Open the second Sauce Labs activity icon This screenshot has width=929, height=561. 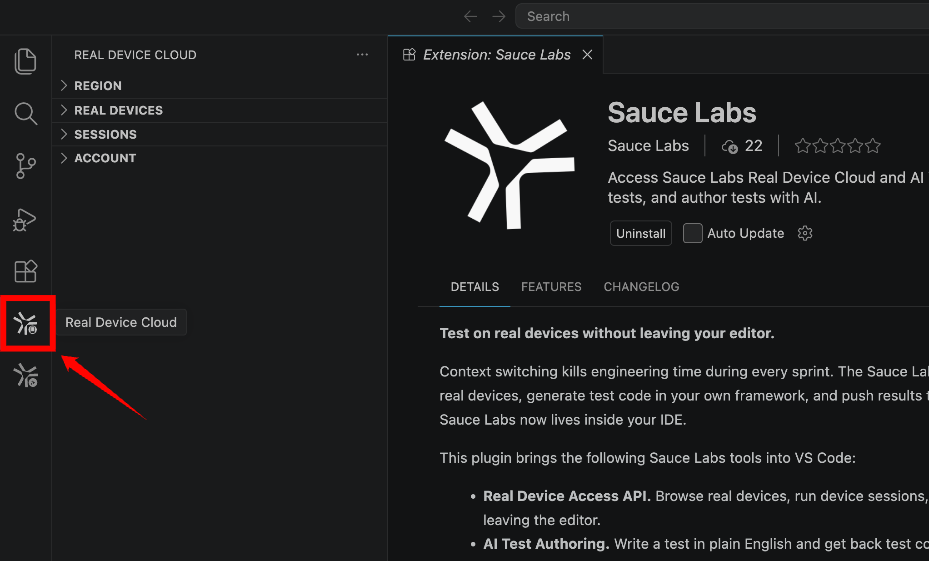(x=26, y=376)
